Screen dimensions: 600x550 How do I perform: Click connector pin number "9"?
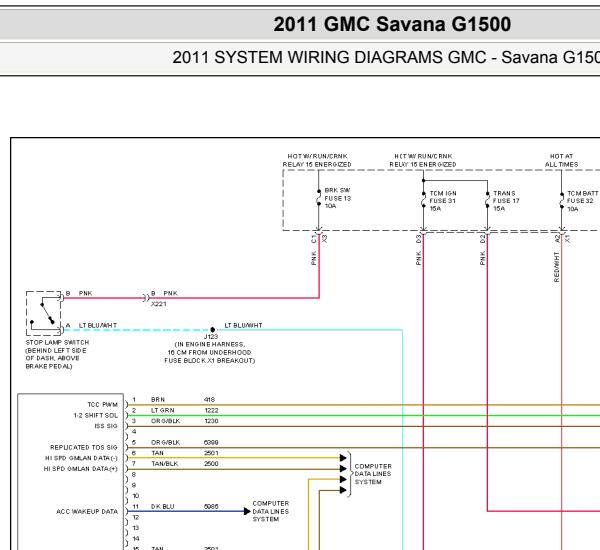click(134, 485)
